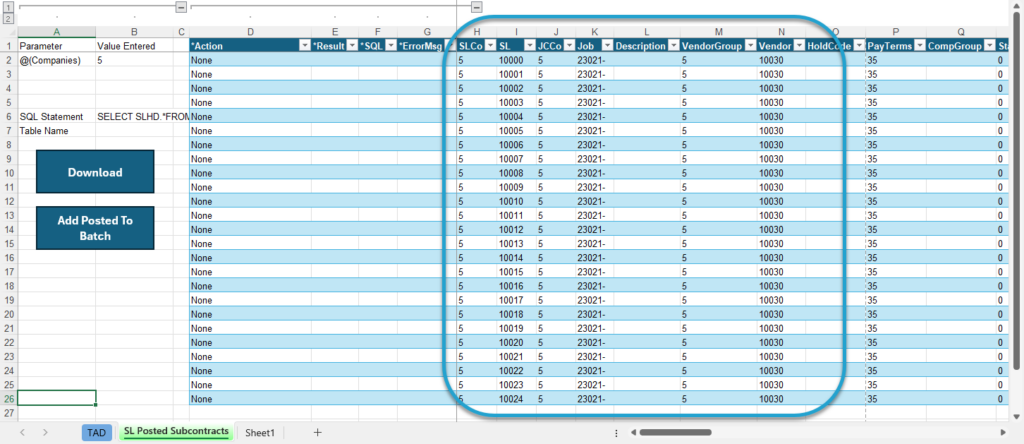Click the *Action header cell

250,46
